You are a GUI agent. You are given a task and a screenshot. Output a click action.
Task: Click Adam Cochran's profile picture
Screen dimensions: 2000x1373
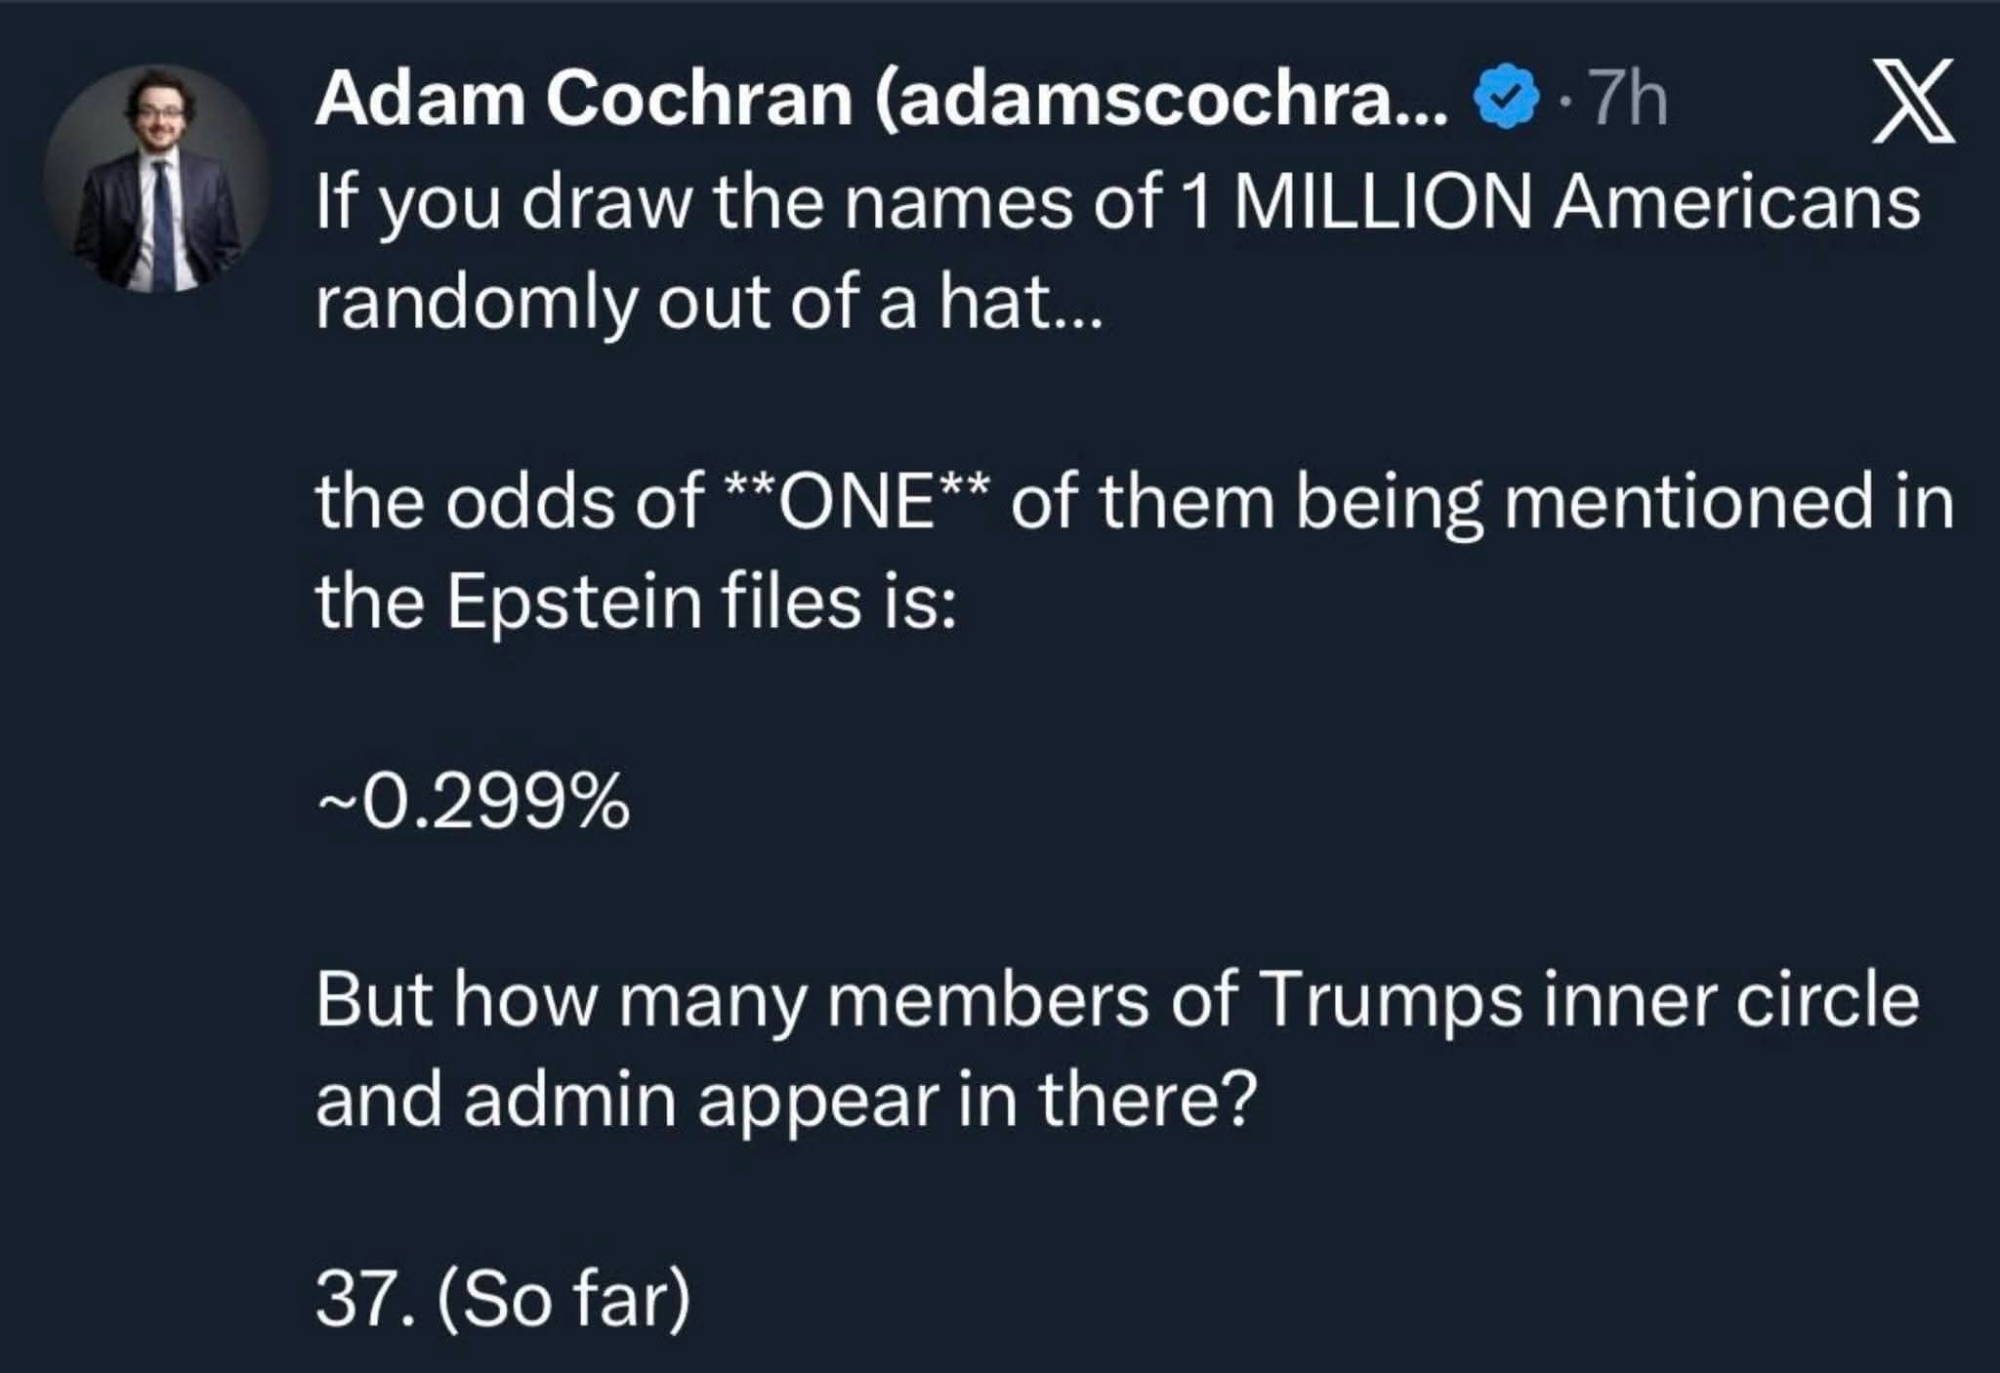[x=156, y=180]
